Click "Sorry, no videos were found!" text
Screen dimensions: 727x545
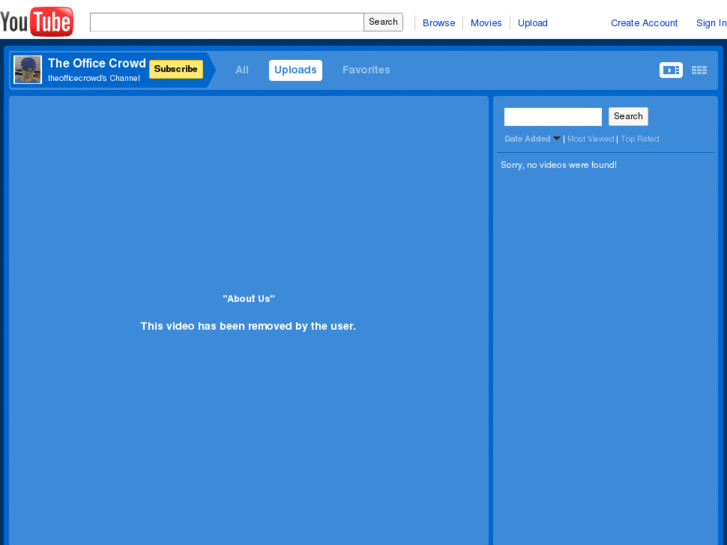coord(558,165)
